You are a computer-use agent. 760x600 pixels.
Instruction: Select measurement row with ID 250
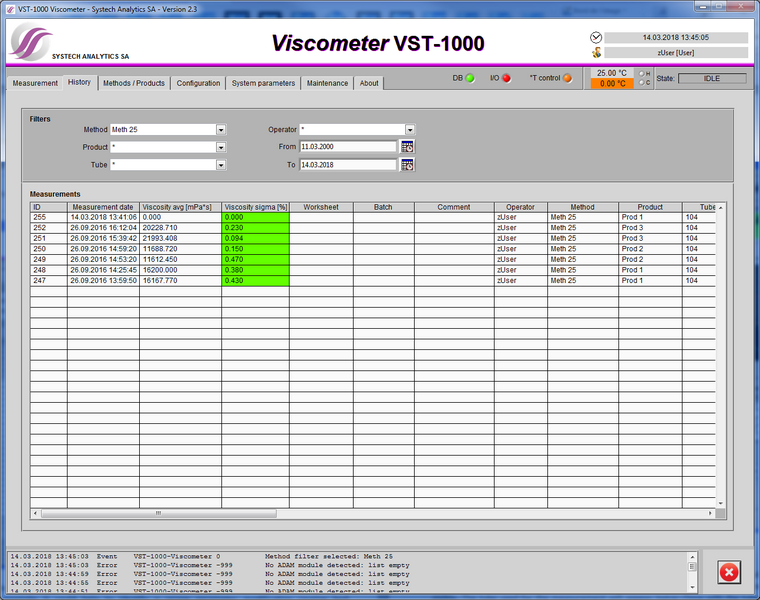(373, 249)
